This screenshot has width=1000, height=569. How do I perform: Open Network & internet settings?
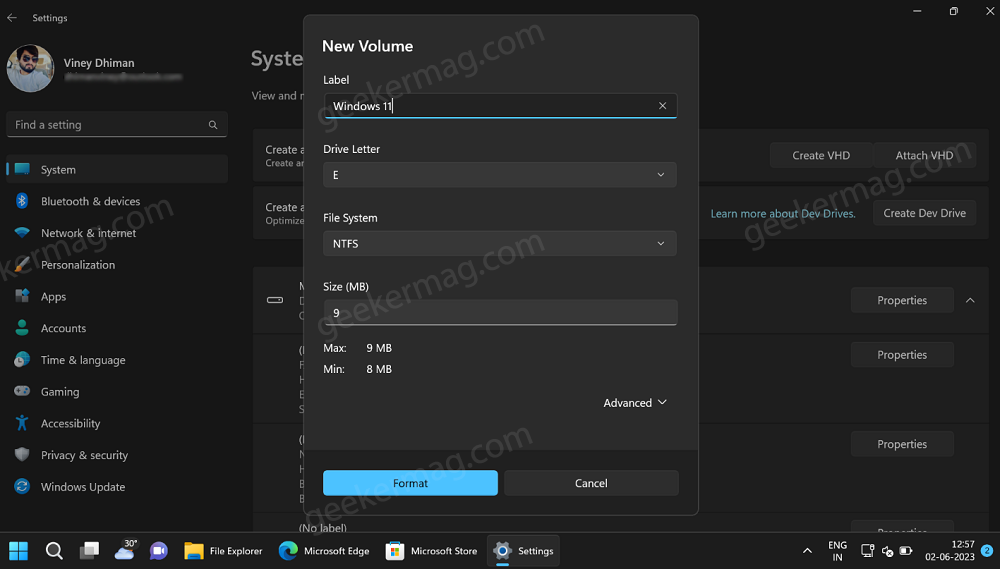(117, 233)
